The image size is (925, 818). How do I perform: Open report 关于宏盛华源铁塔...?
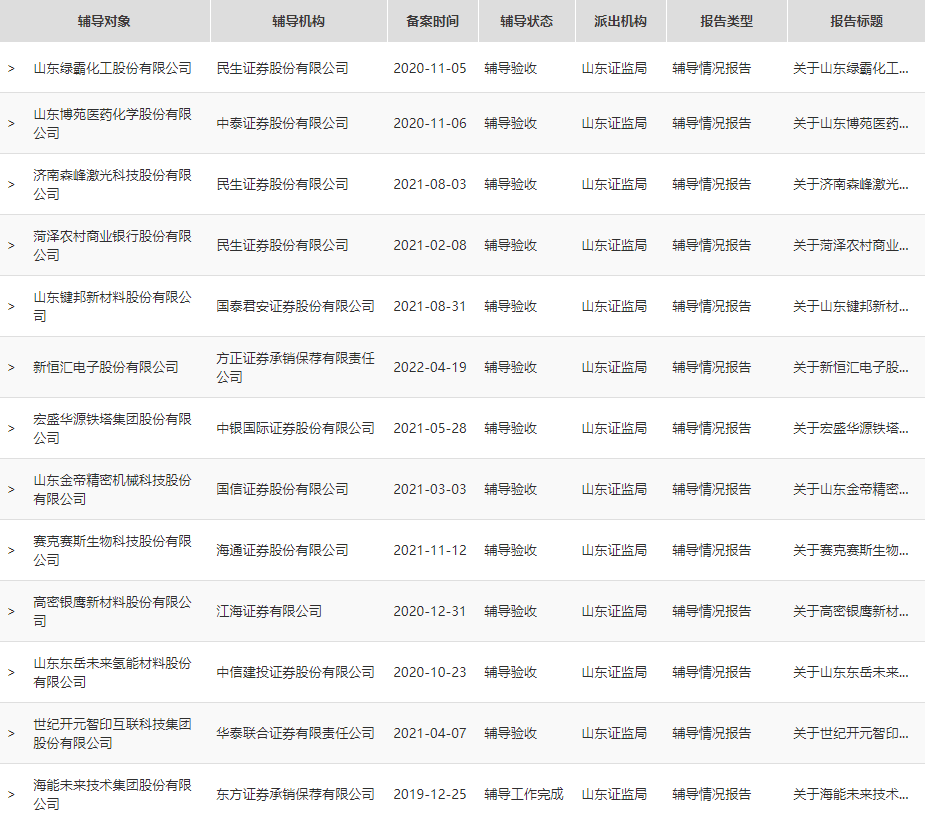[851, 428]
